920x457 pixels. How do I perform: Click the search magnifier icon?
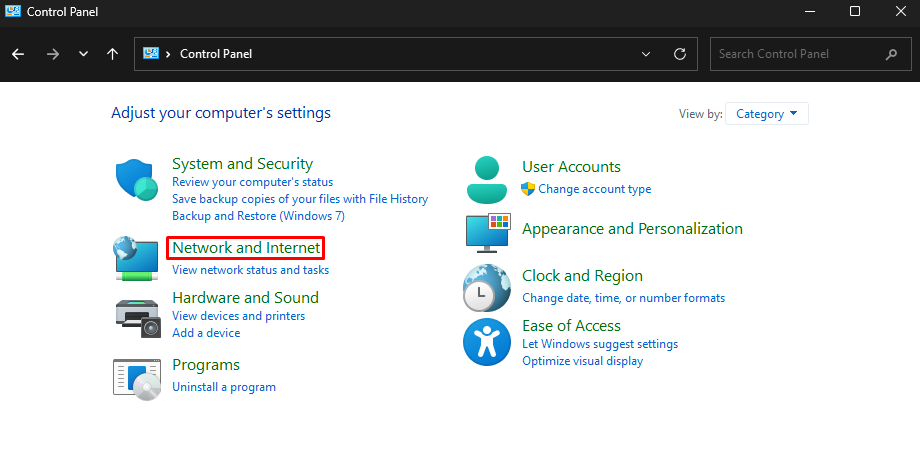(891, 54)
